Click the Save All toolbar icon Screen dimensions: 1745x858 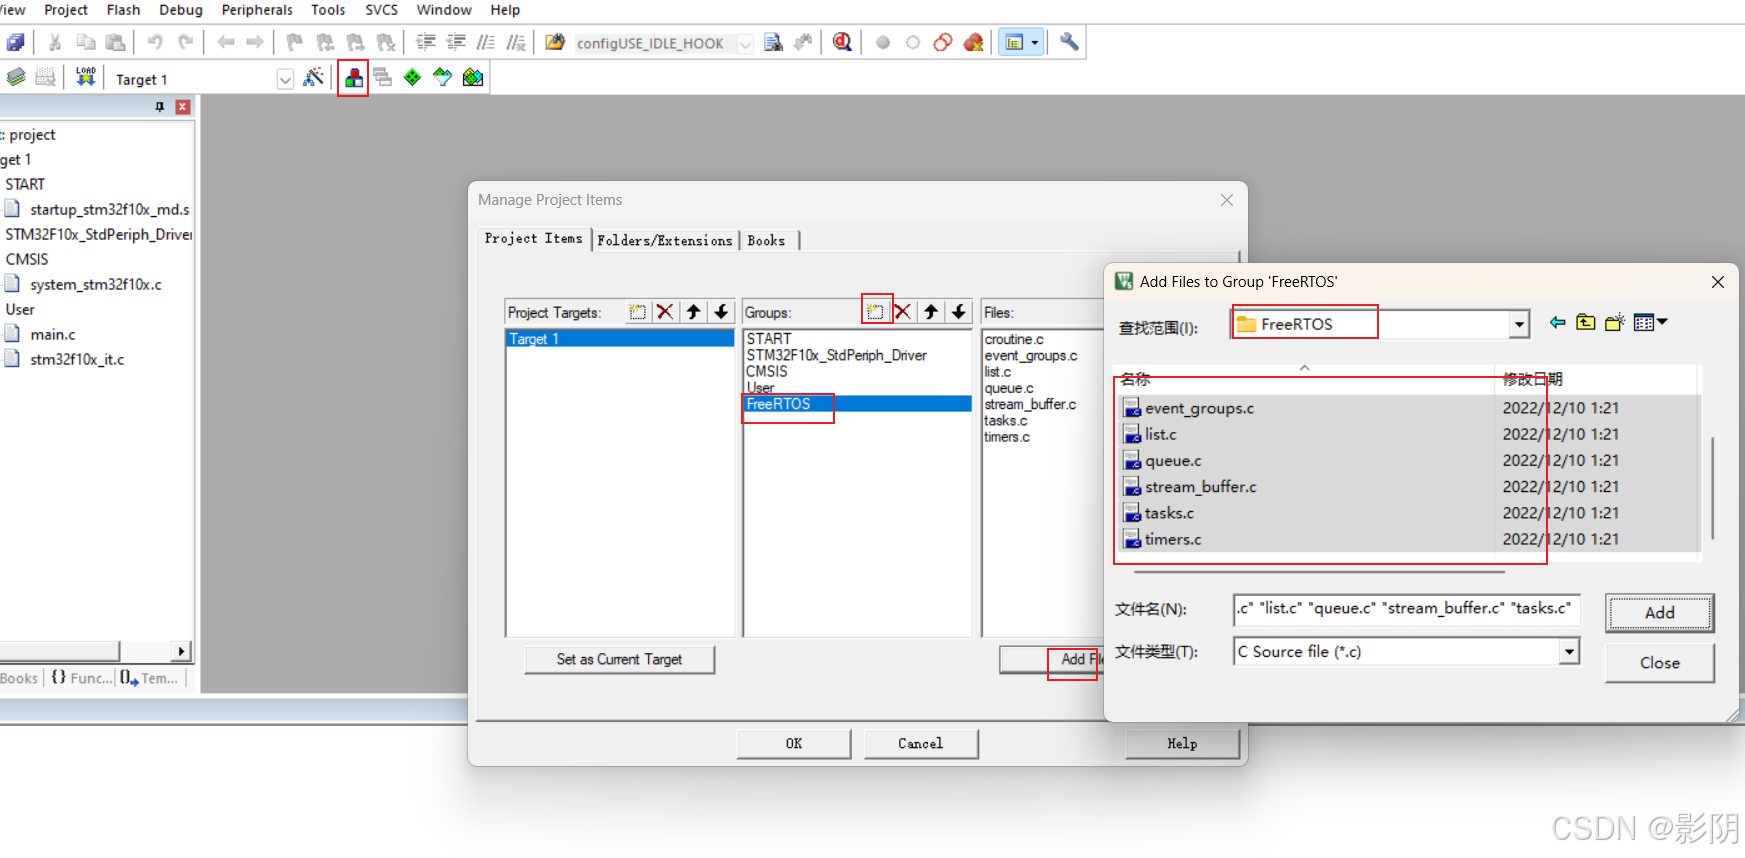coord(15,42)
